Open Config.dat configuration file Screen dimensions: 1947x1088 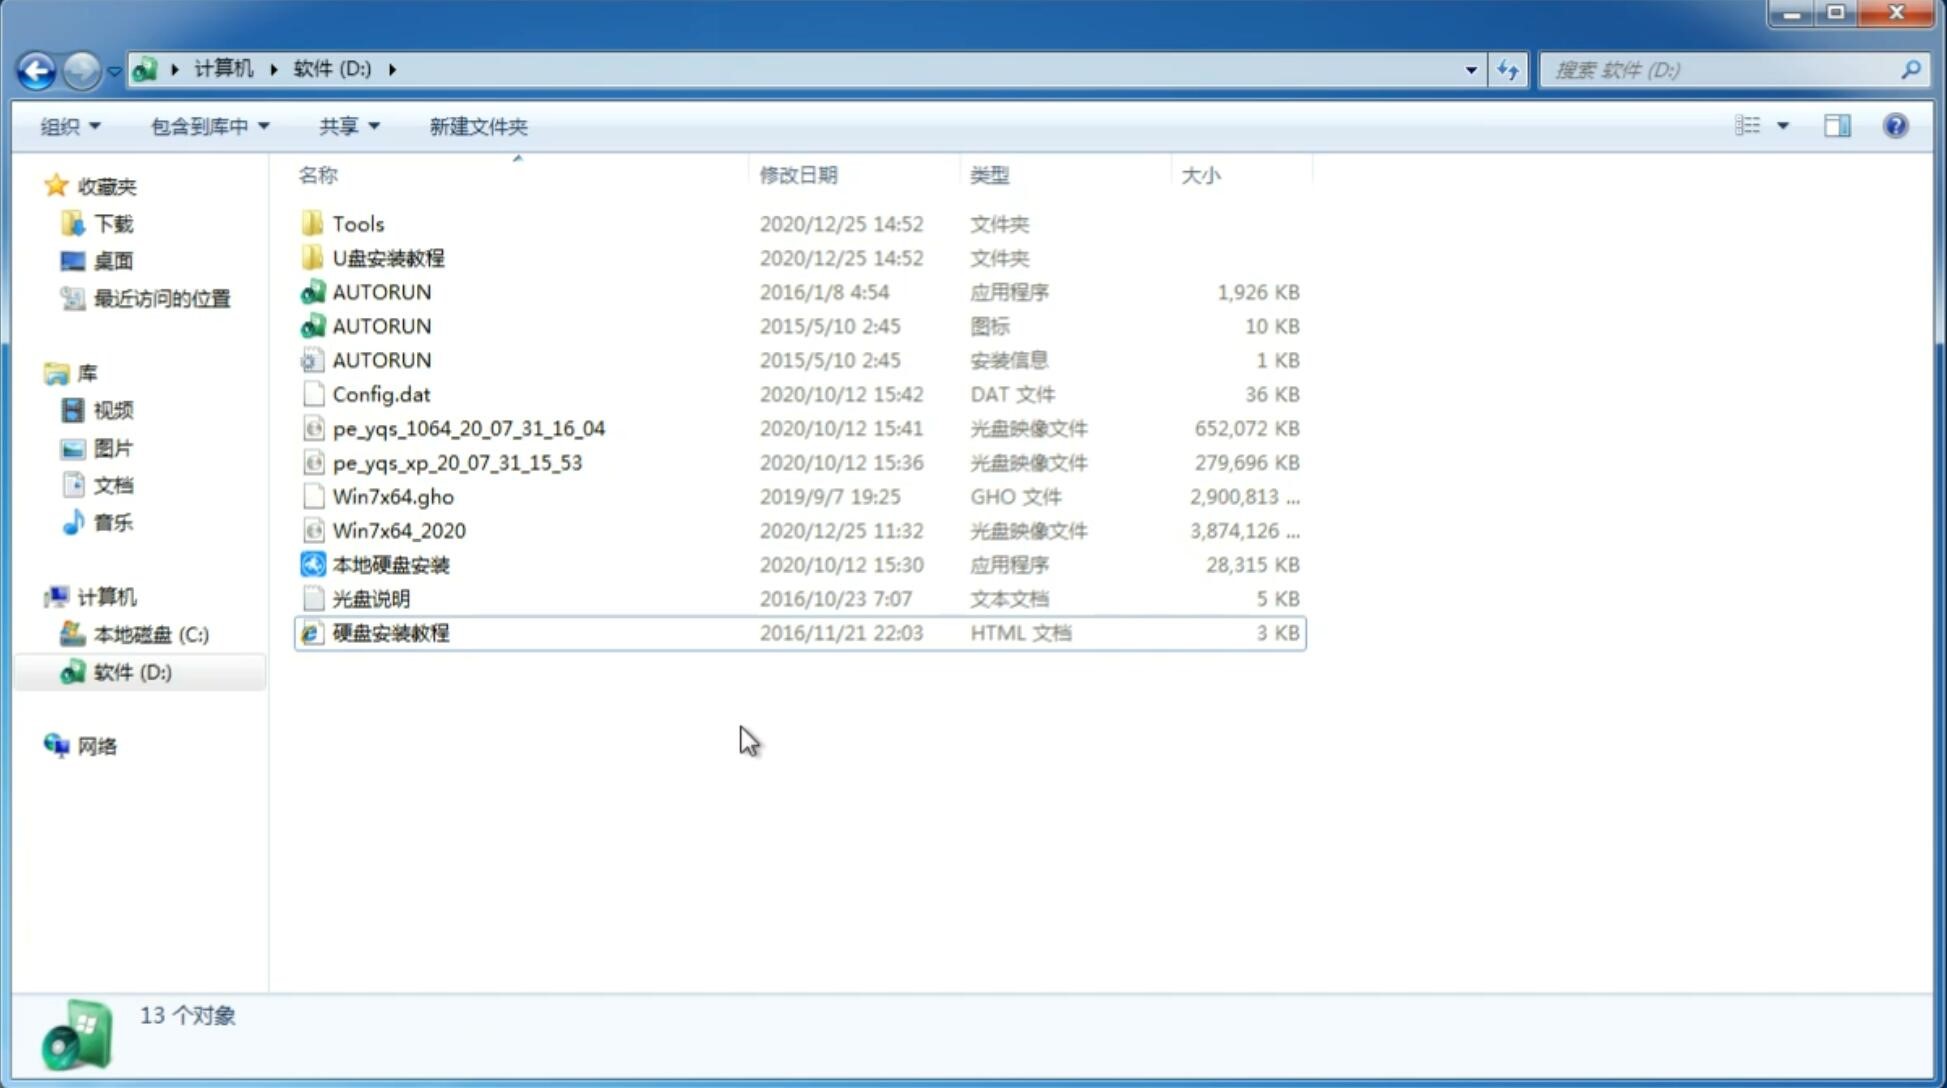[381, 393]
